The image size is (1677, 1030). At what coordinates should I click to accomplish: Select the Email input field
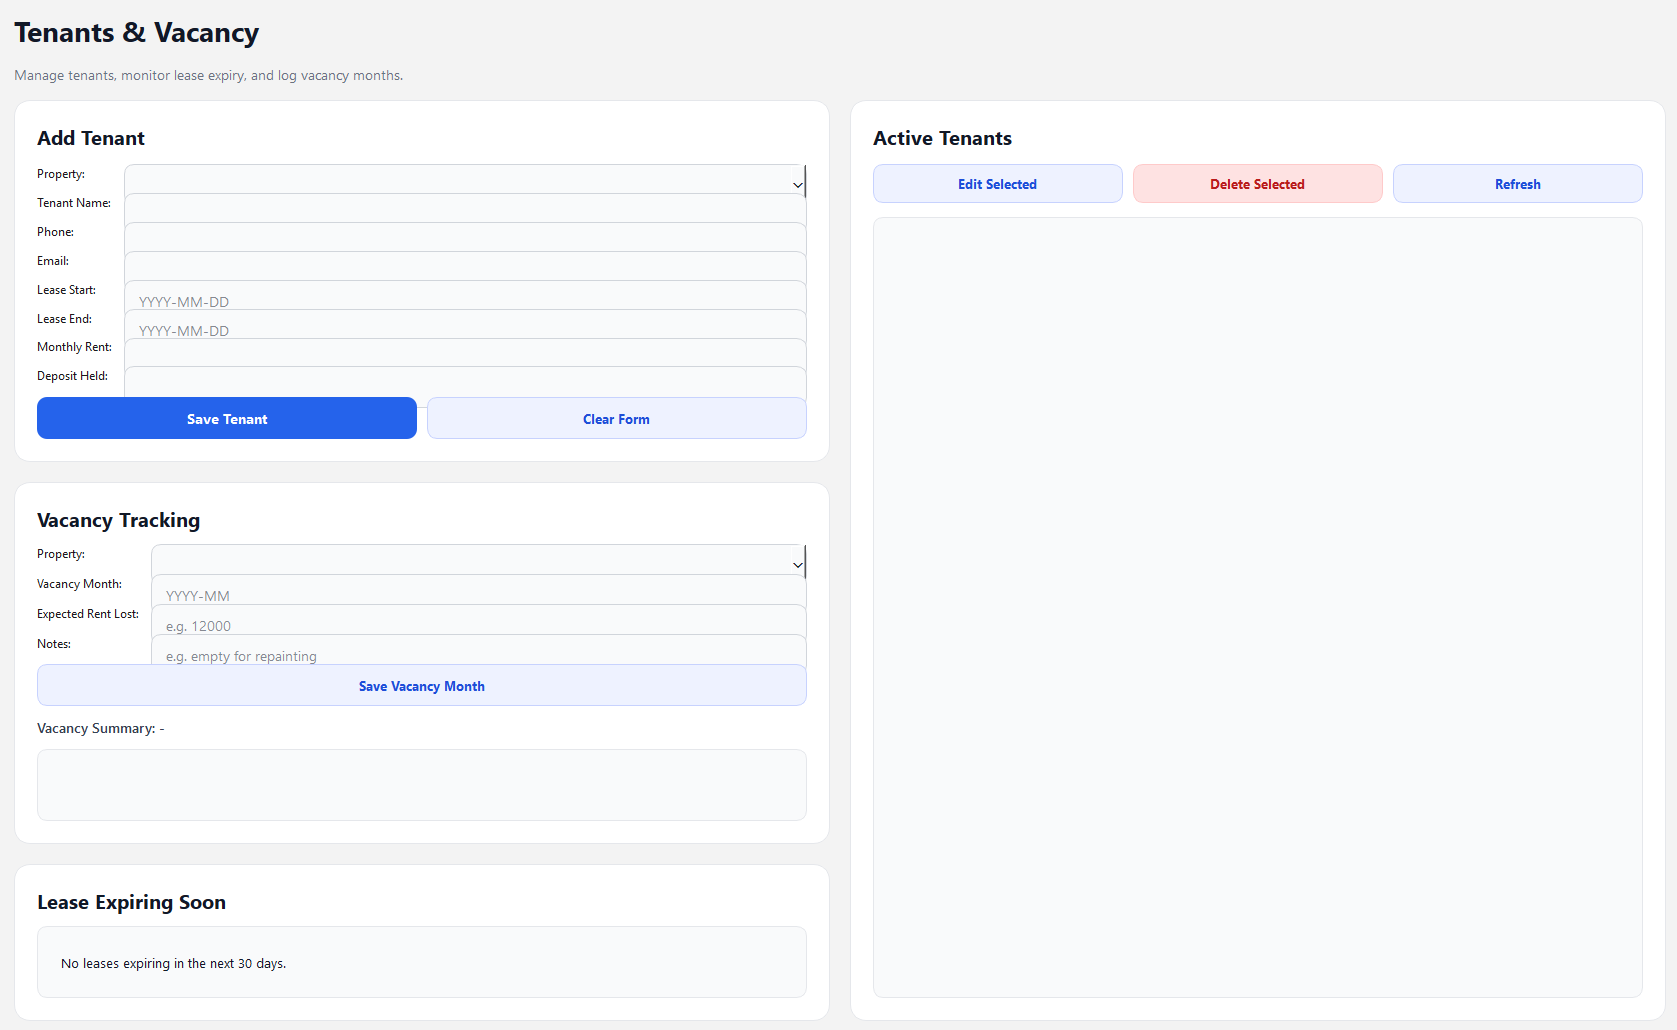pos(465,266)
